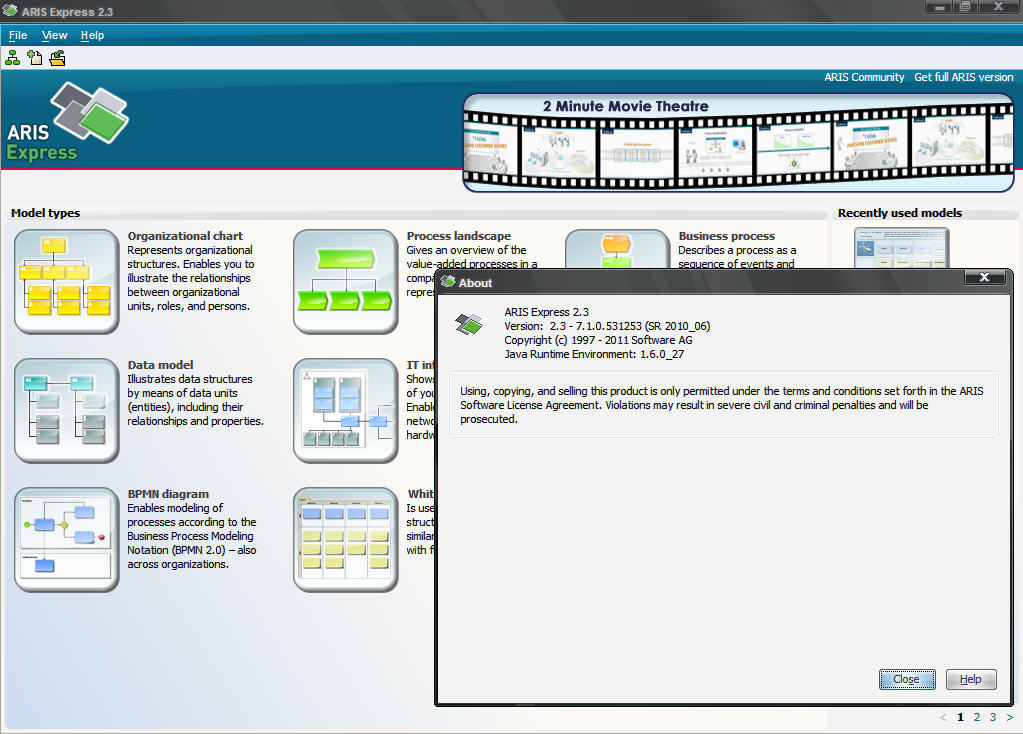Dismiss the About dialog with its X button
The height and width of the screenshot is (734, 1023).
point(985,277)
